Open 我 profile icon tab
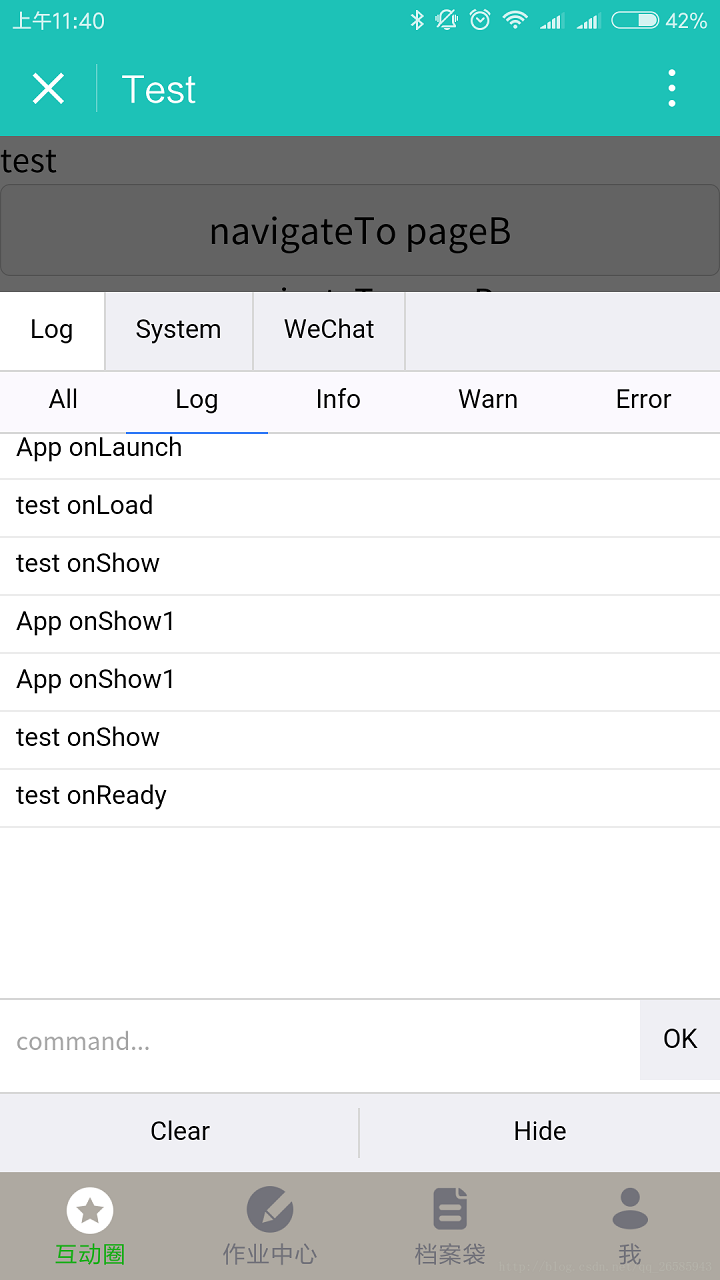Image resolution: width=720 pixels, height=1280 pixels. [x=630, y=1209]
